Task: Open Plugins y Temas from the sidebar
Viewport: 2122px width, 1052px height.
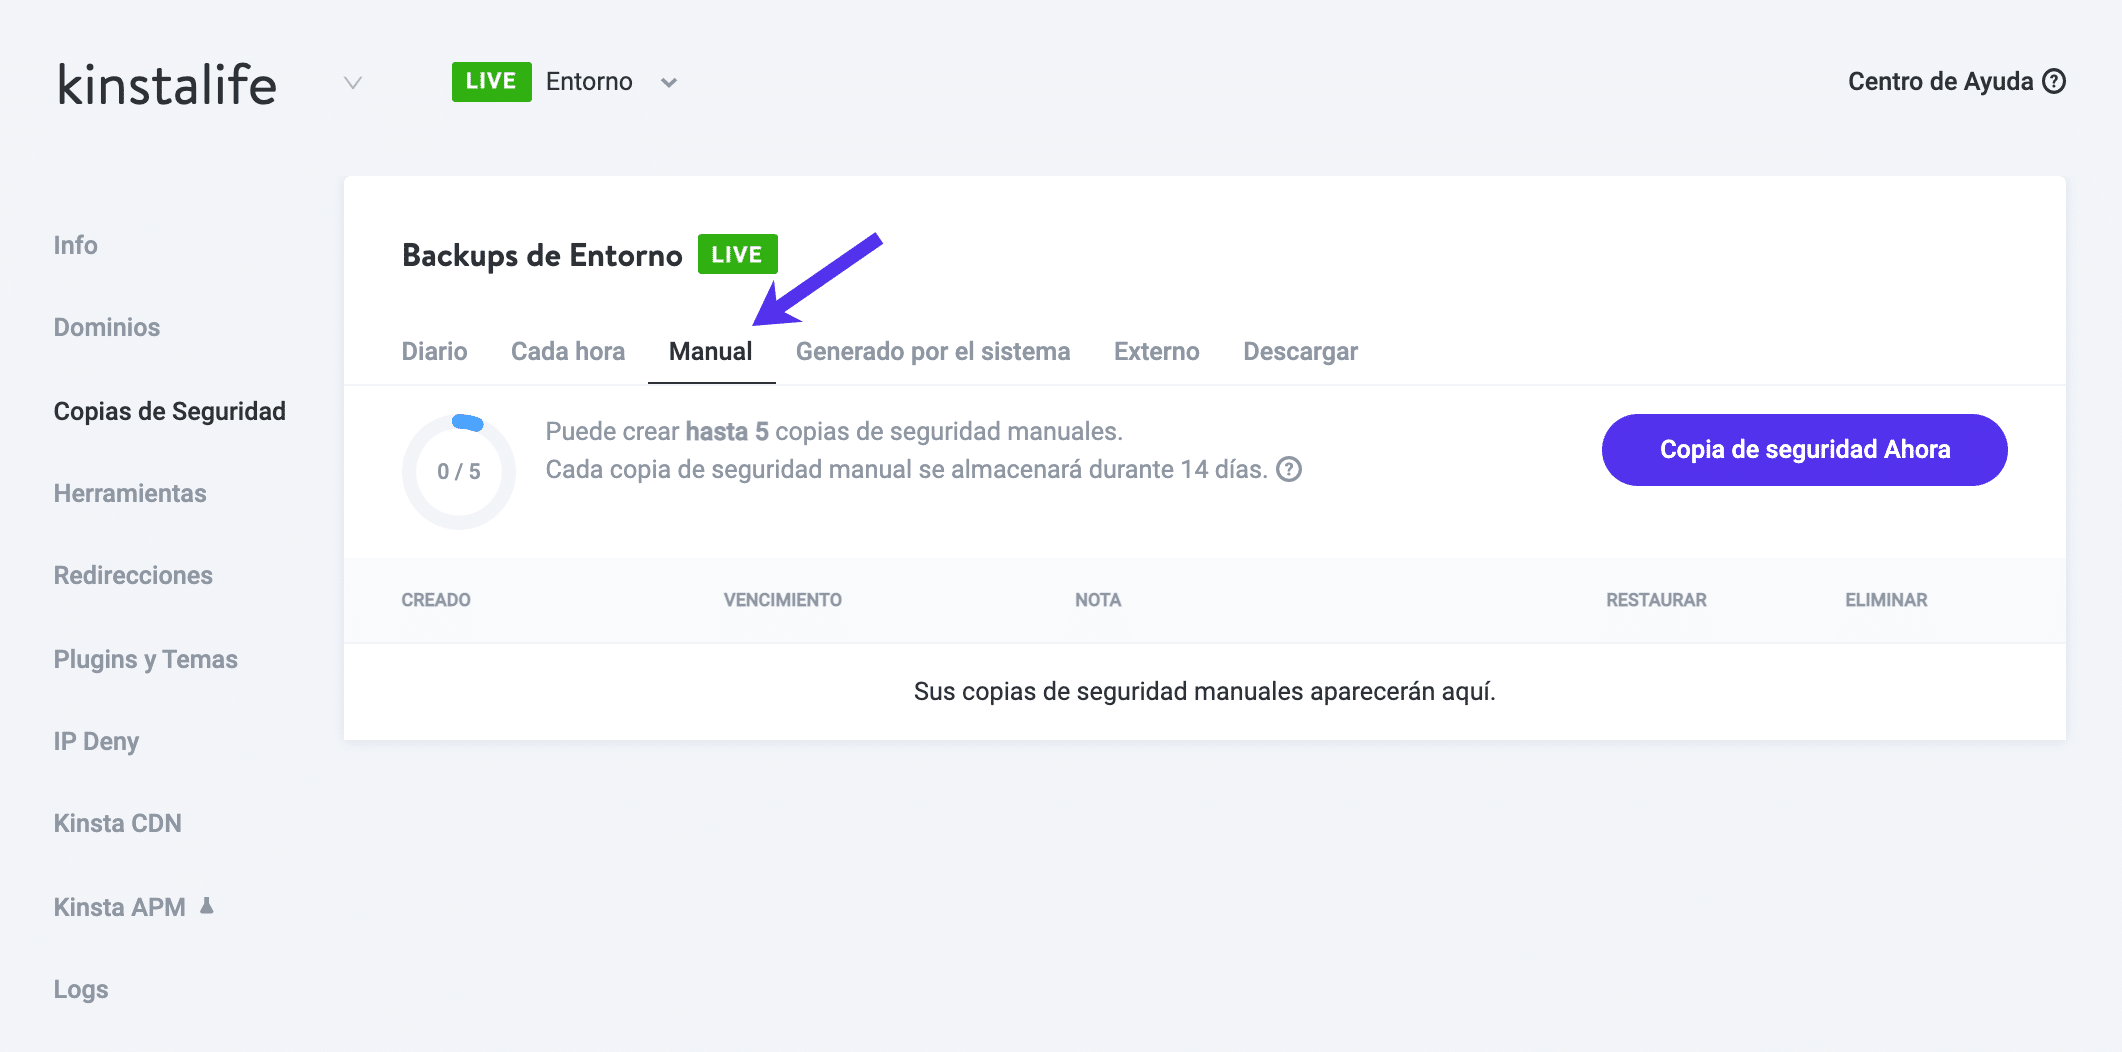Action: tap(146, 659)
